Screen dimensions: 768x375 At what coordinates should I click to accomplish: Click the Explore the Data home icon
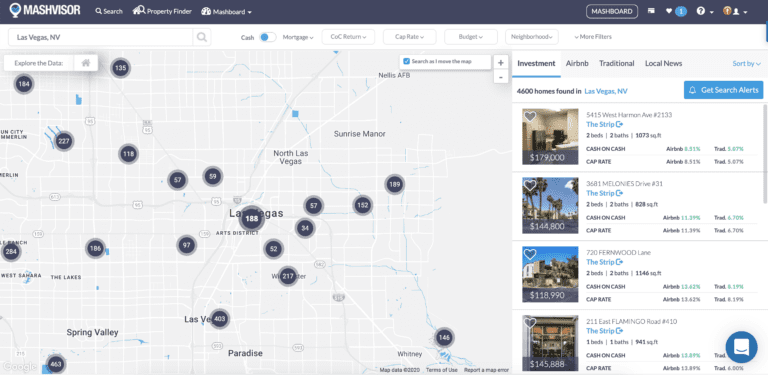(86, 63)
